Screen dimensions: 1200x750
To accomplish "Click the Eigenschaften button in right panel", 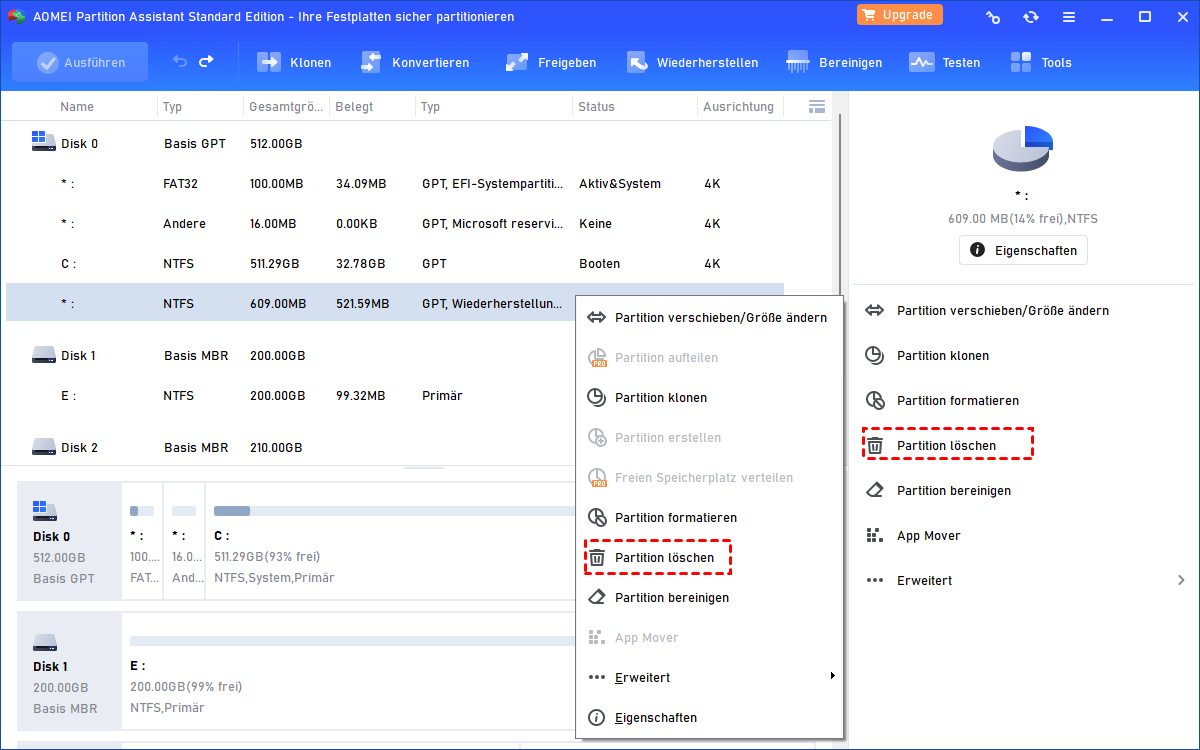I will 1023,250.
